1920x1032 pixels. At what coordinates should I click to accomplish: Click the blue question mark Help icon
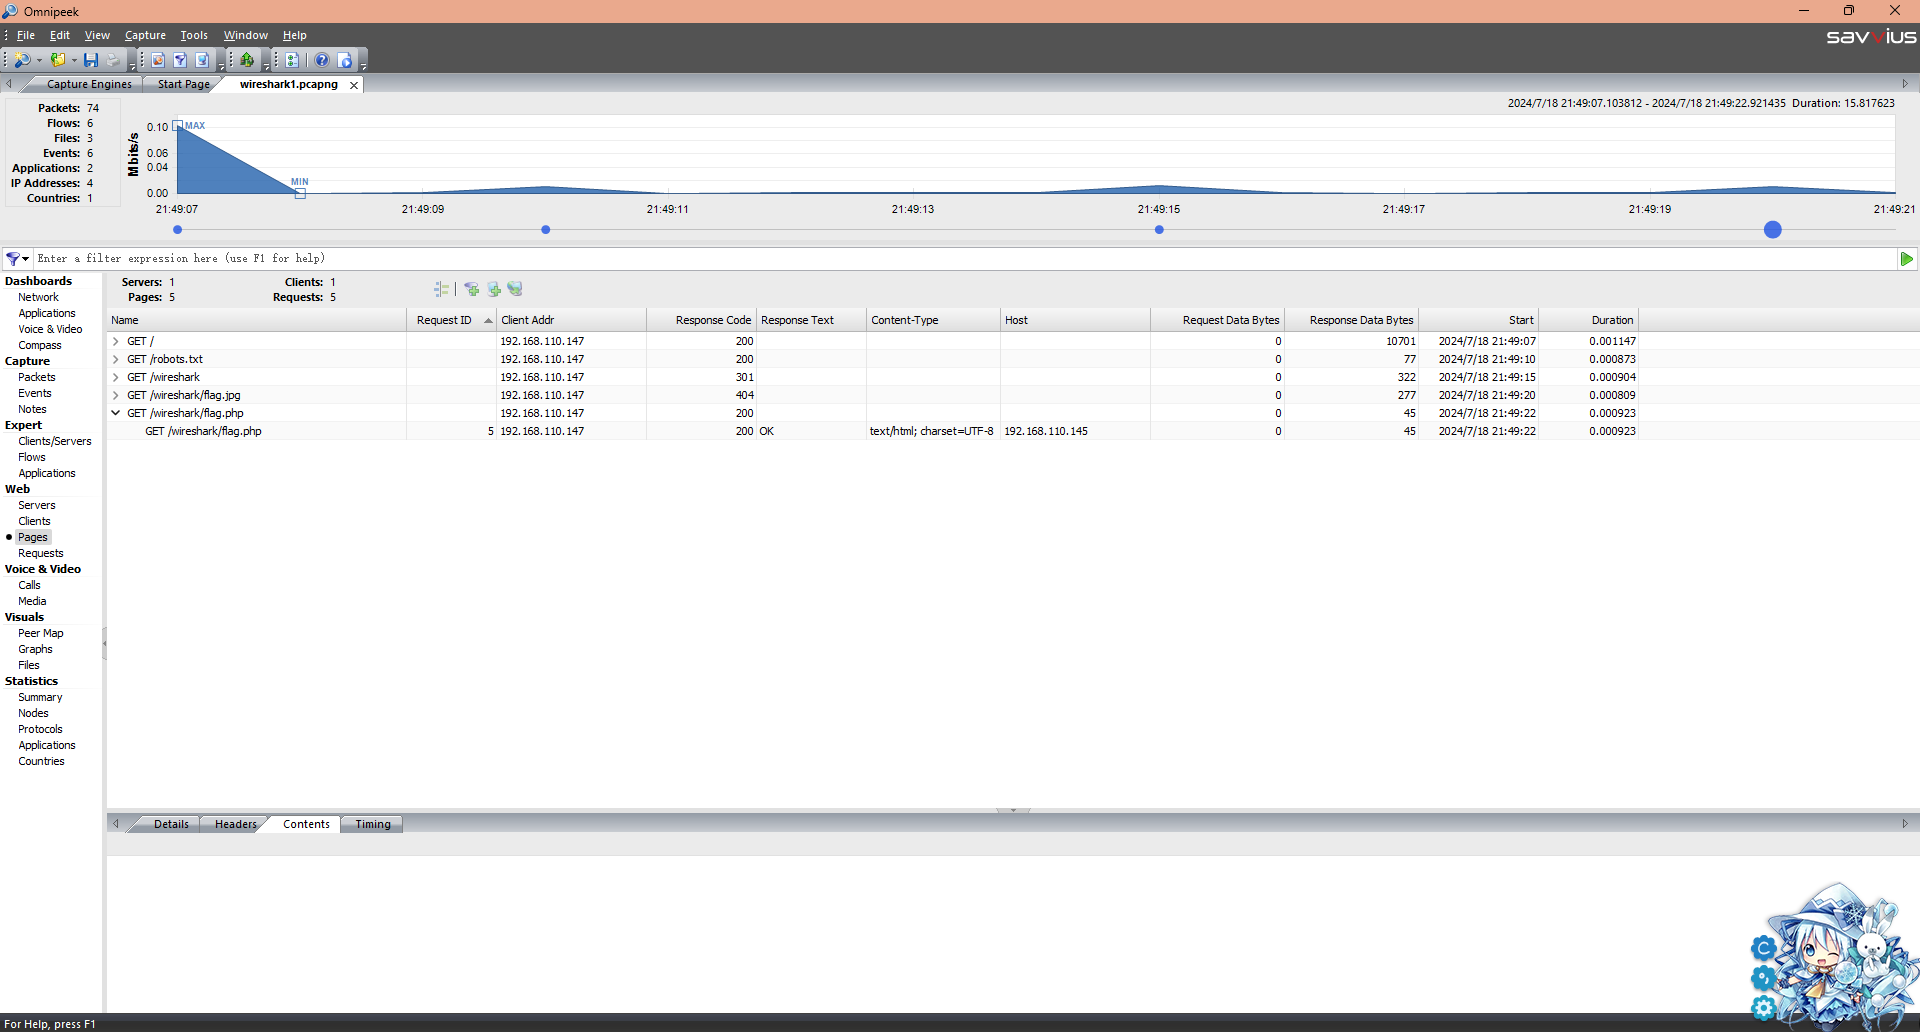coord(322,60)
